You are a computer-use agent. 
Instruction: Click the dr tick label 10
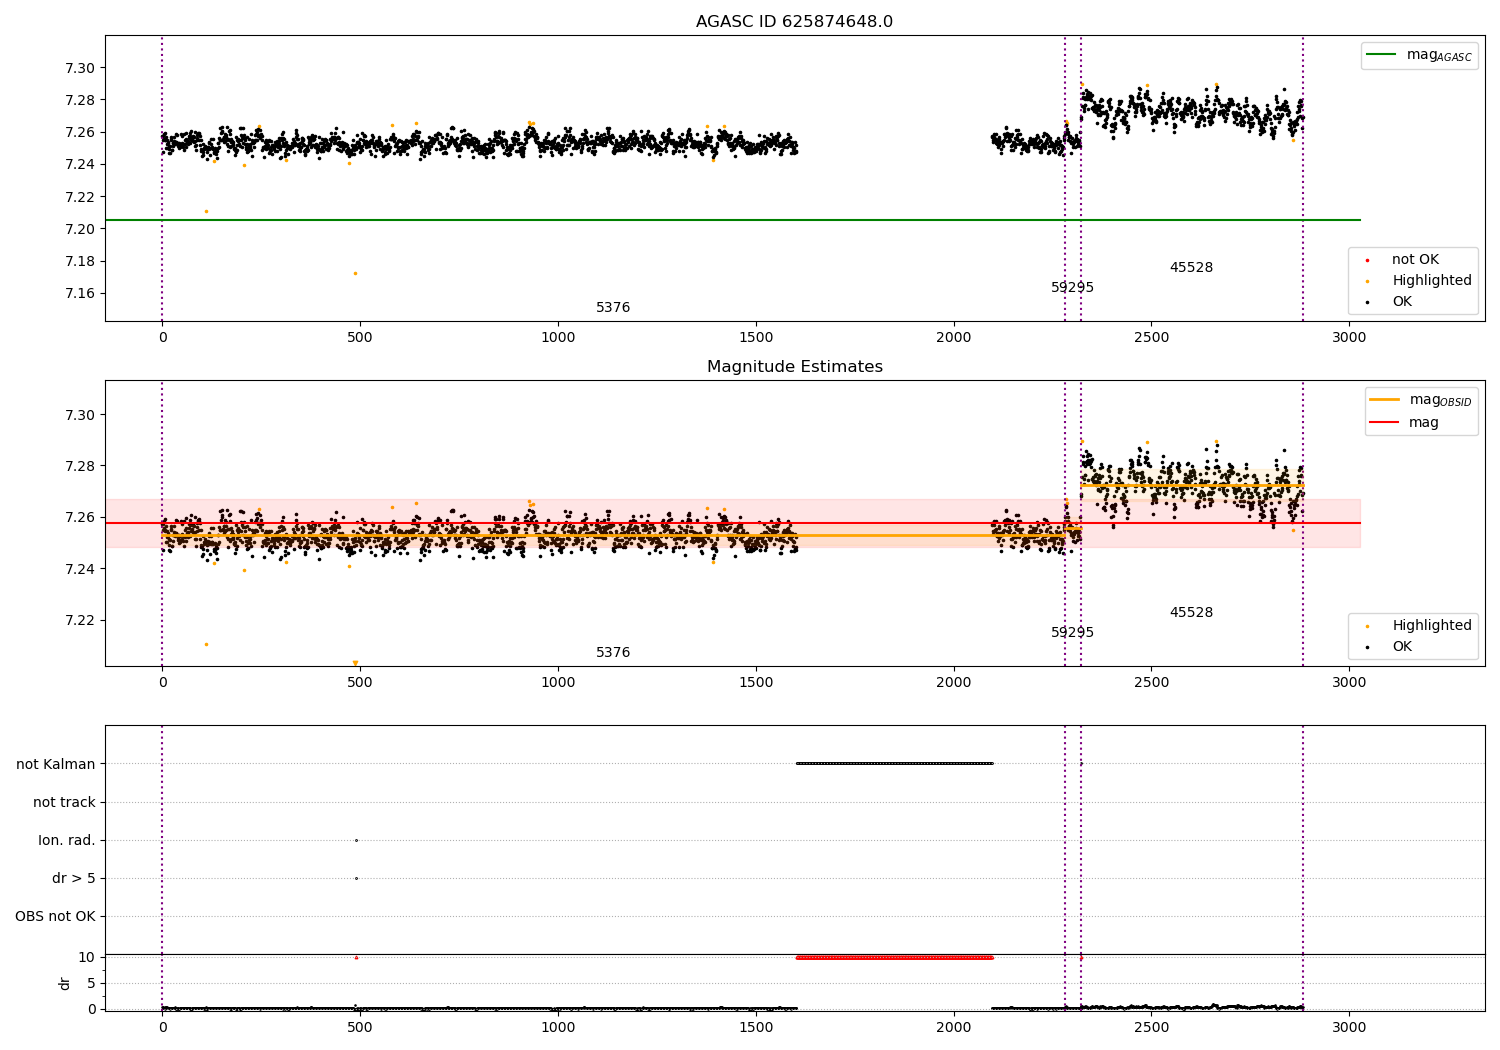[x=86, y=958]
